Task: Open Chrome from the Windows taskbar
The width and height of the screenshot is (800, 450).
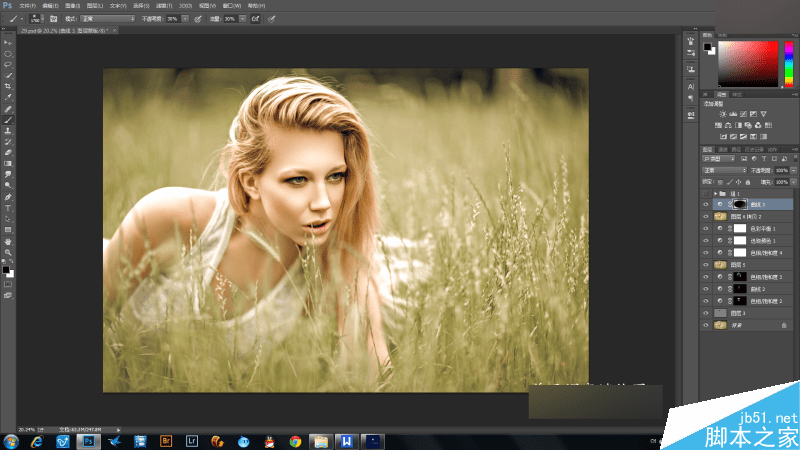Action: [x=295, y=440]
